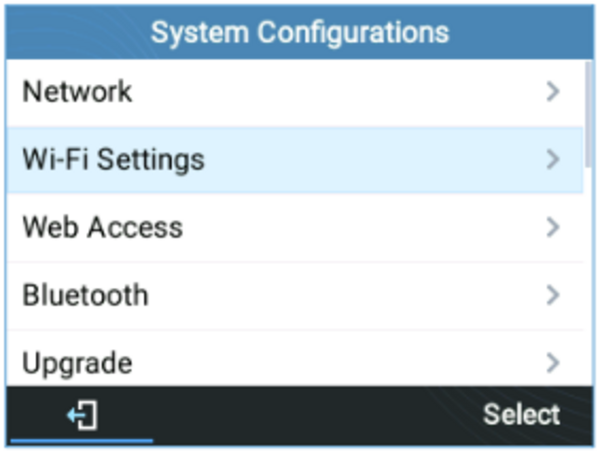Click the Network label text
The height and width of the screenshot is (452, 600).
click(77, 92)
